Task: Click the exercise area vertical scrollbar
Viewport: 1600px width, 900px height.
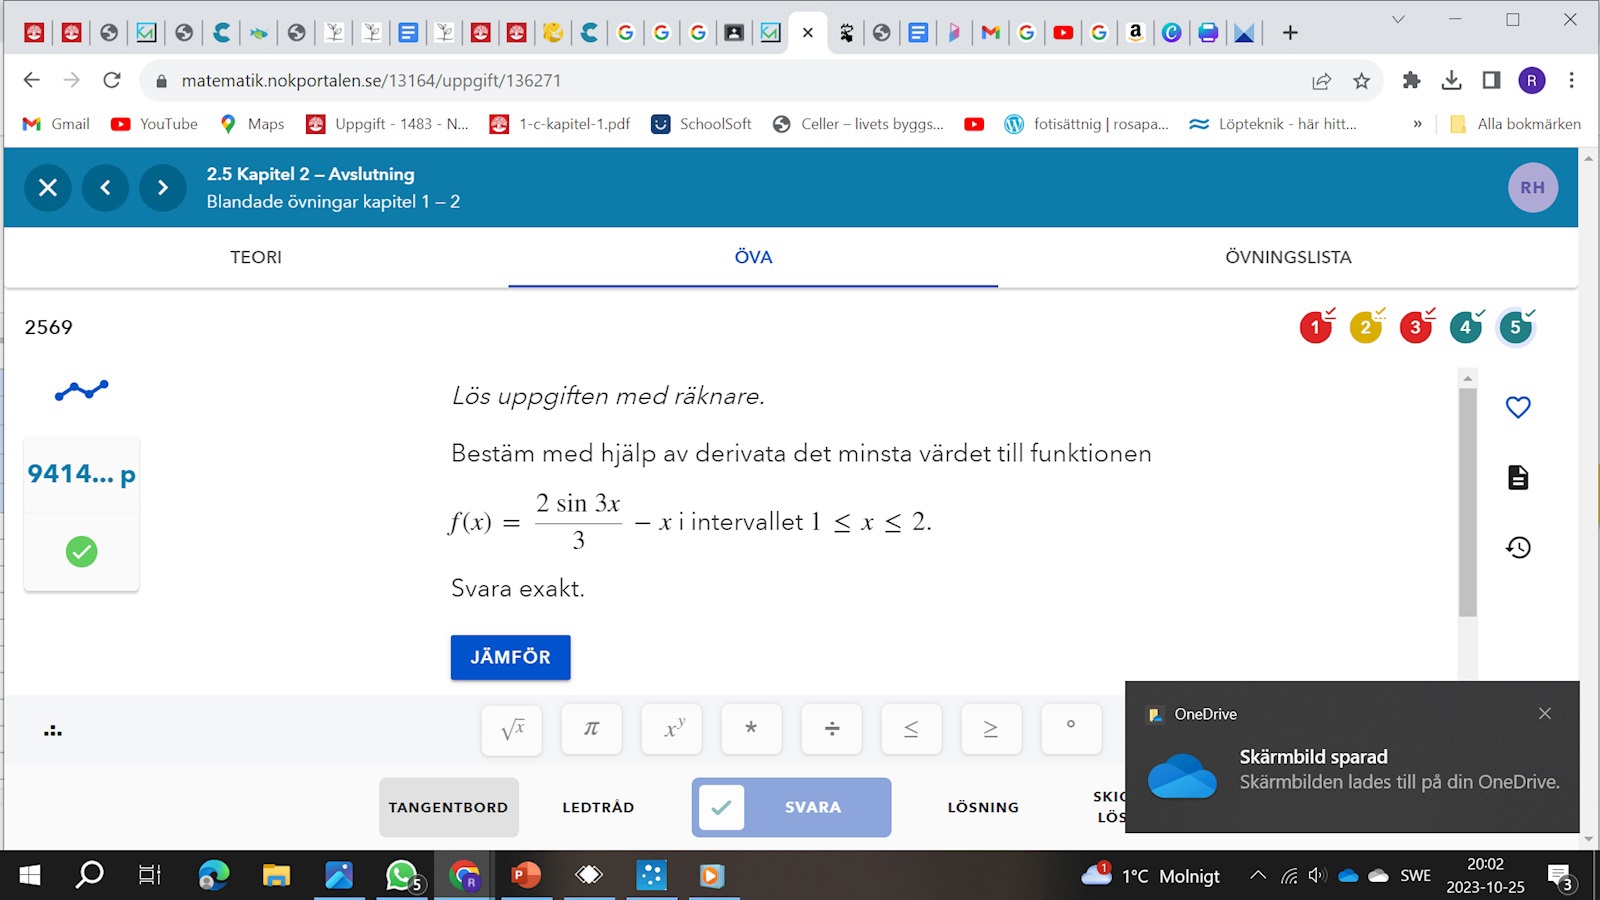Action: pyautogui.click(x=1467, y=500)
